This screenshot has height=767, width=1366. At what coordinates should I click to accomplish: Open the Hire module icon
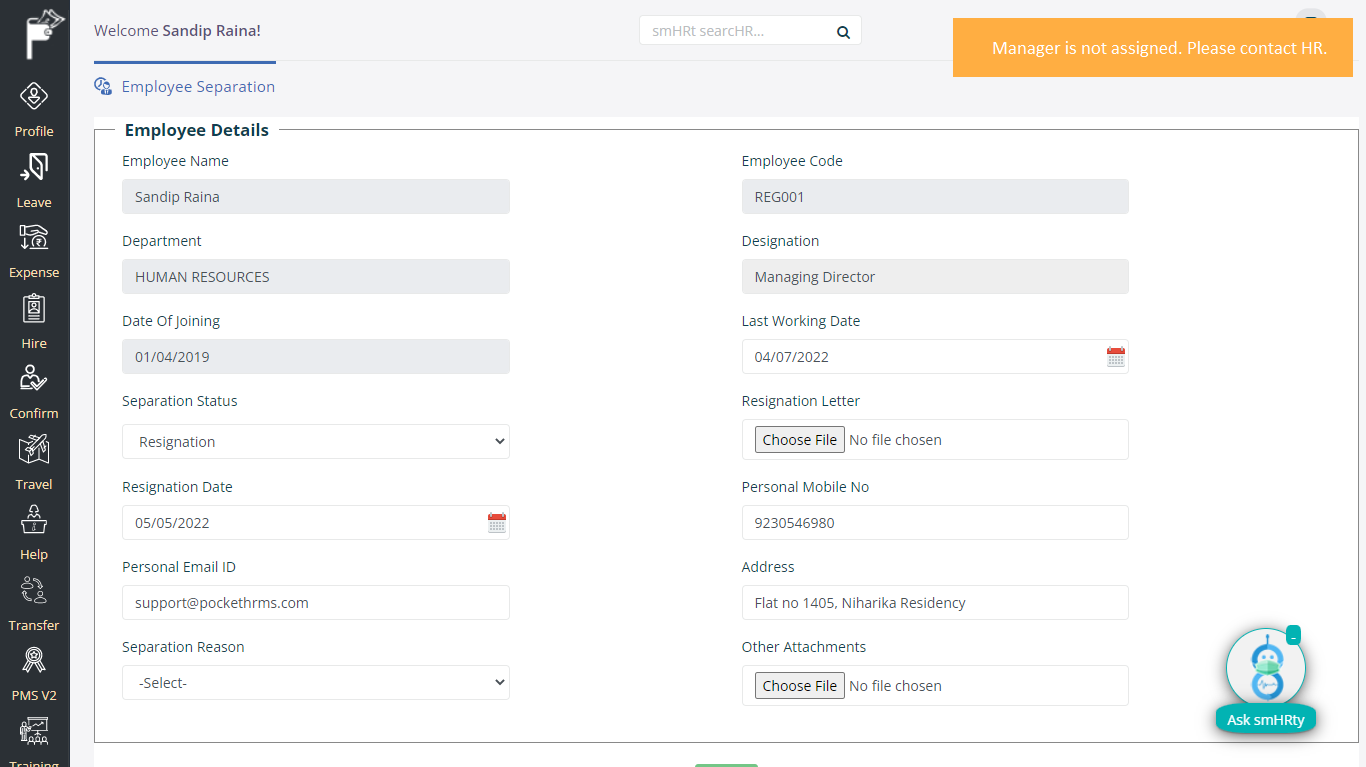[x=34, y=309]
